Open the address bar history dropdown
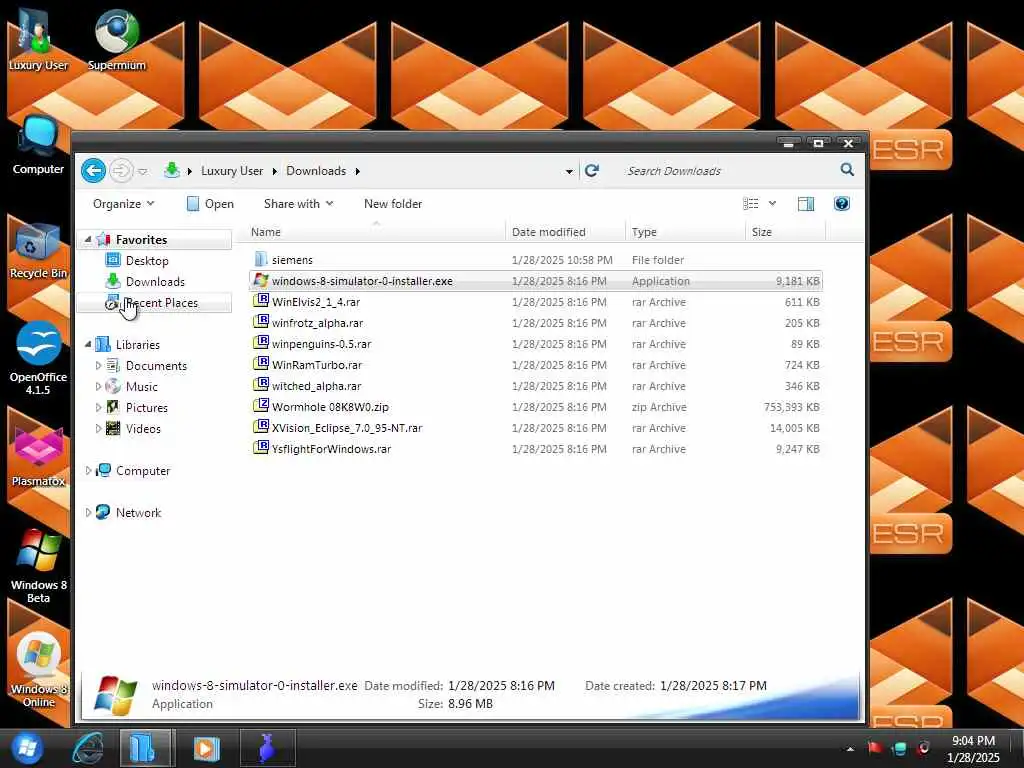The width and height of the screenshot is (1024, 768). pos(569,171)
